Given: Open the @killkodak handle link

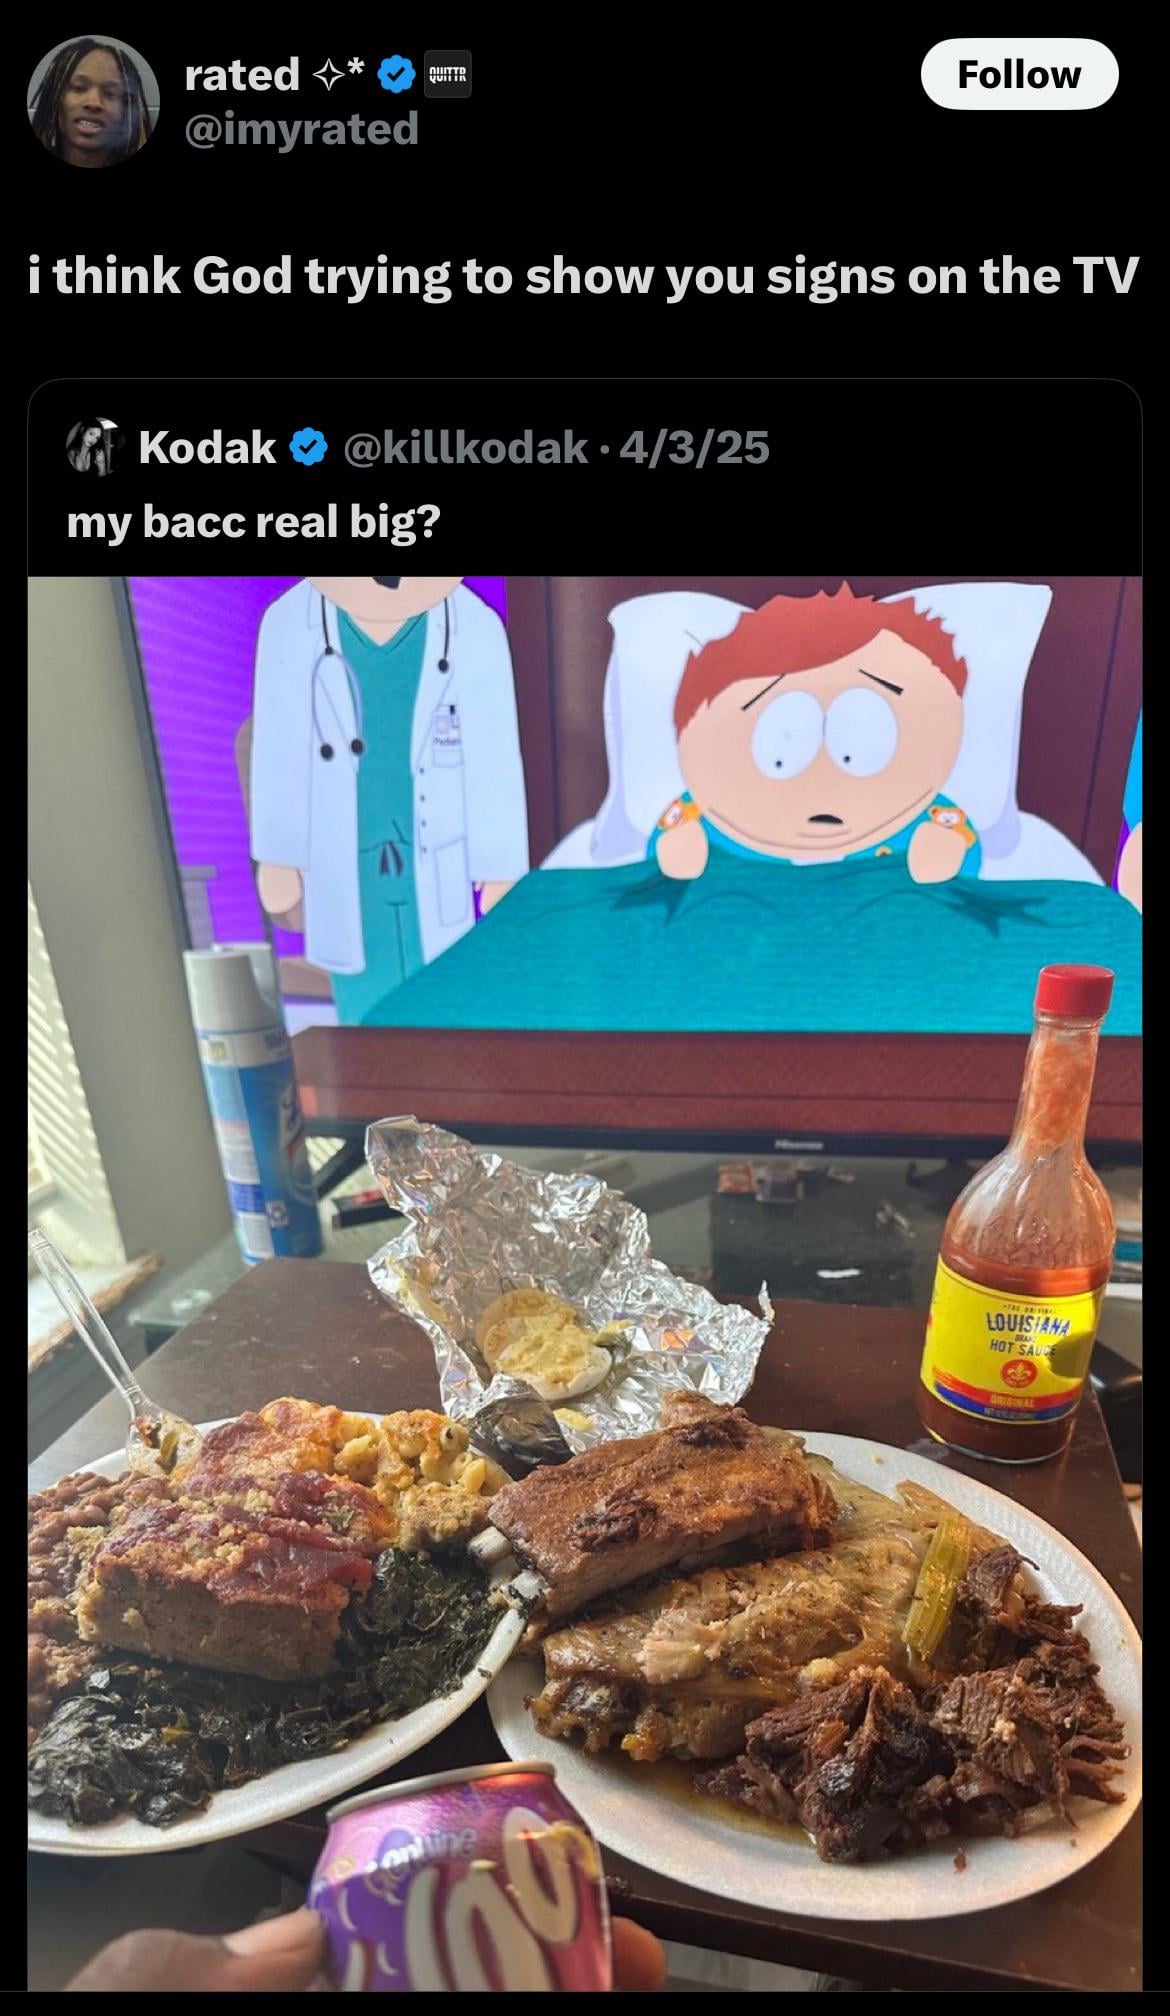Looking at the screenshot, I should tap(465, 446).
